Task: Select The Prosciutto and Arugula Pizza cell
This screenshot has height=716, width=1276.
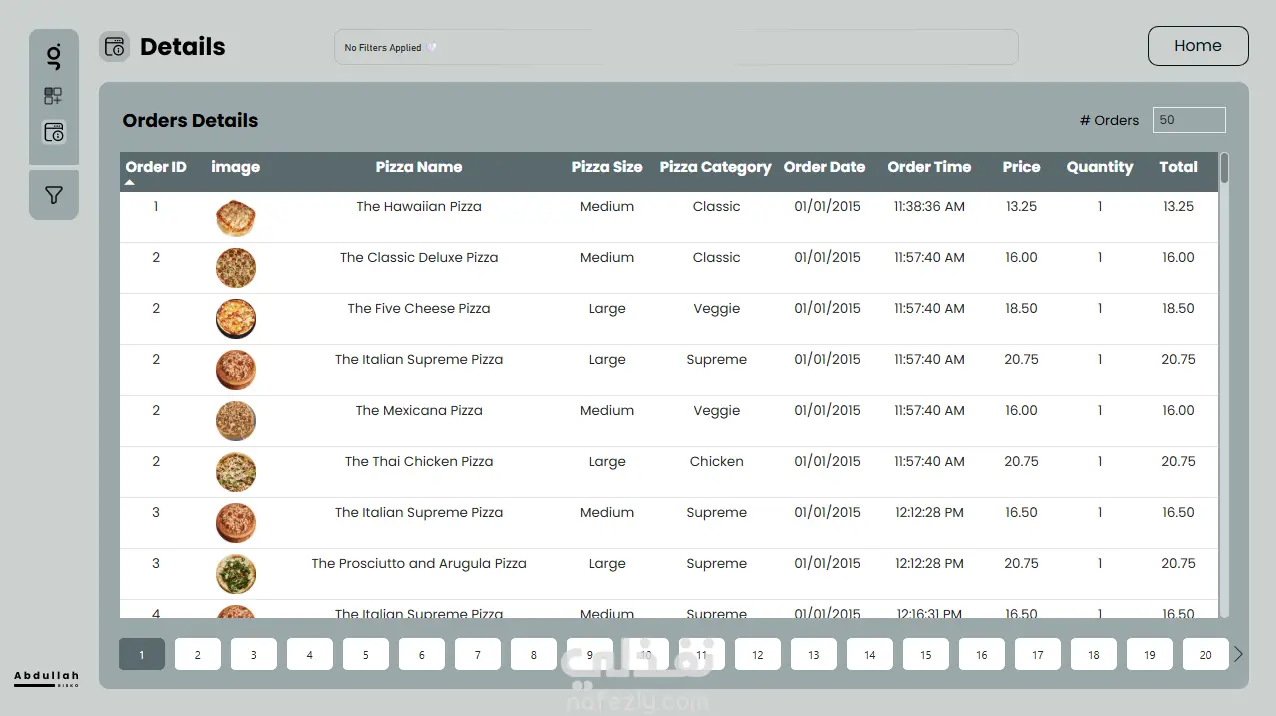Action: coord(419,564)
